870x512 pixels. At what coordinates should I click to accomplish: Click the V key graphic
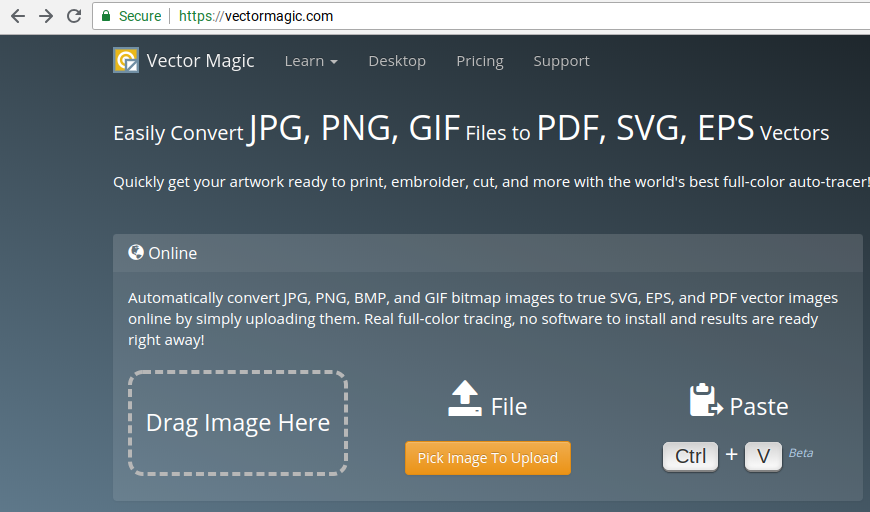pos(763,456)
